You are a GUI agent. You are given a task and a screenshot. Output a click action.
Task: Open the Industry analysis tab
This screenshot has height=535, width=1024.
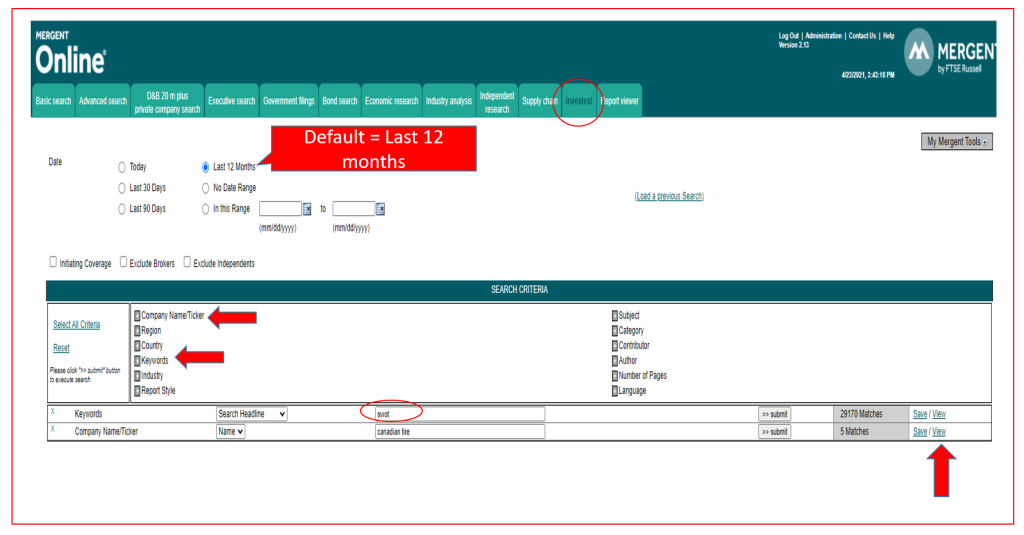[449, 101]
